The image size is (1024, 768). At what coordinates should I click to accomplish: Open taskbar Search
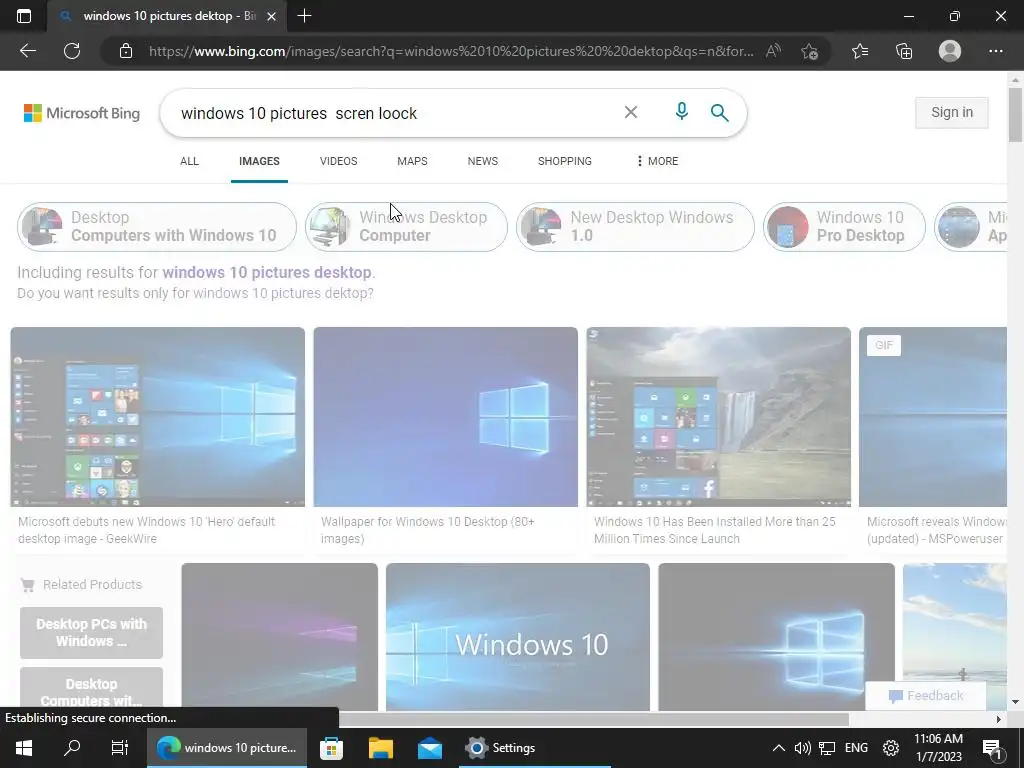coord(72,748)
